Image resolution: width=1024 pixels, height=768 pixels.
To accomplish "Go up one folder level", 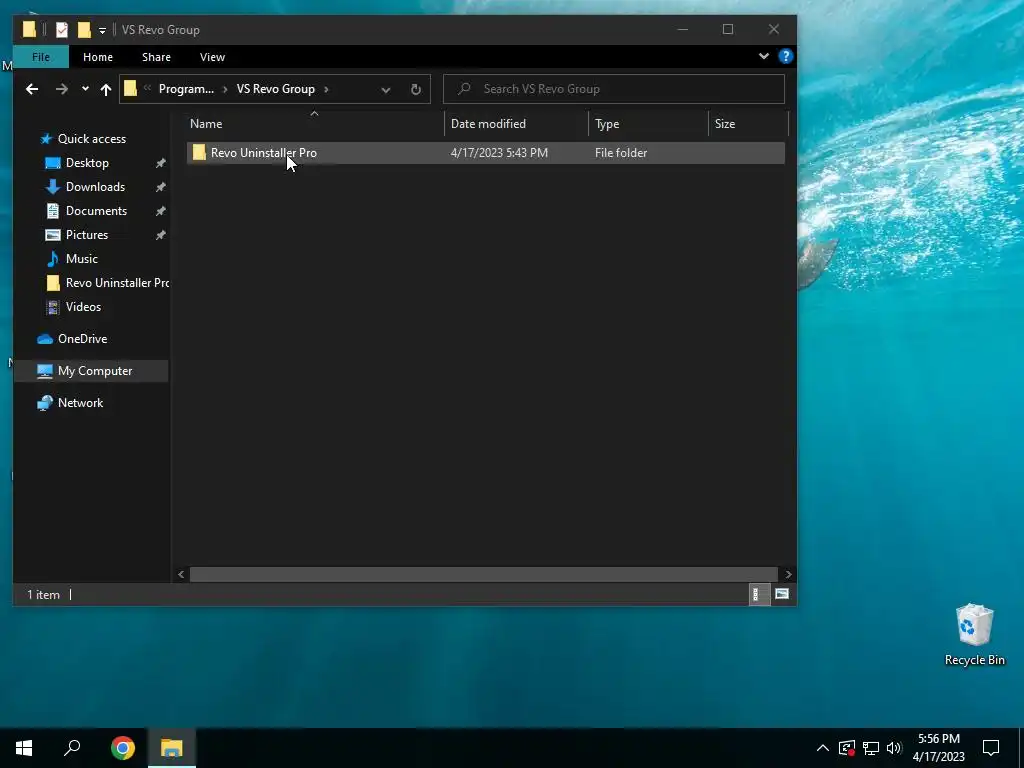I will pyautogui.click(x=106, y=89).
